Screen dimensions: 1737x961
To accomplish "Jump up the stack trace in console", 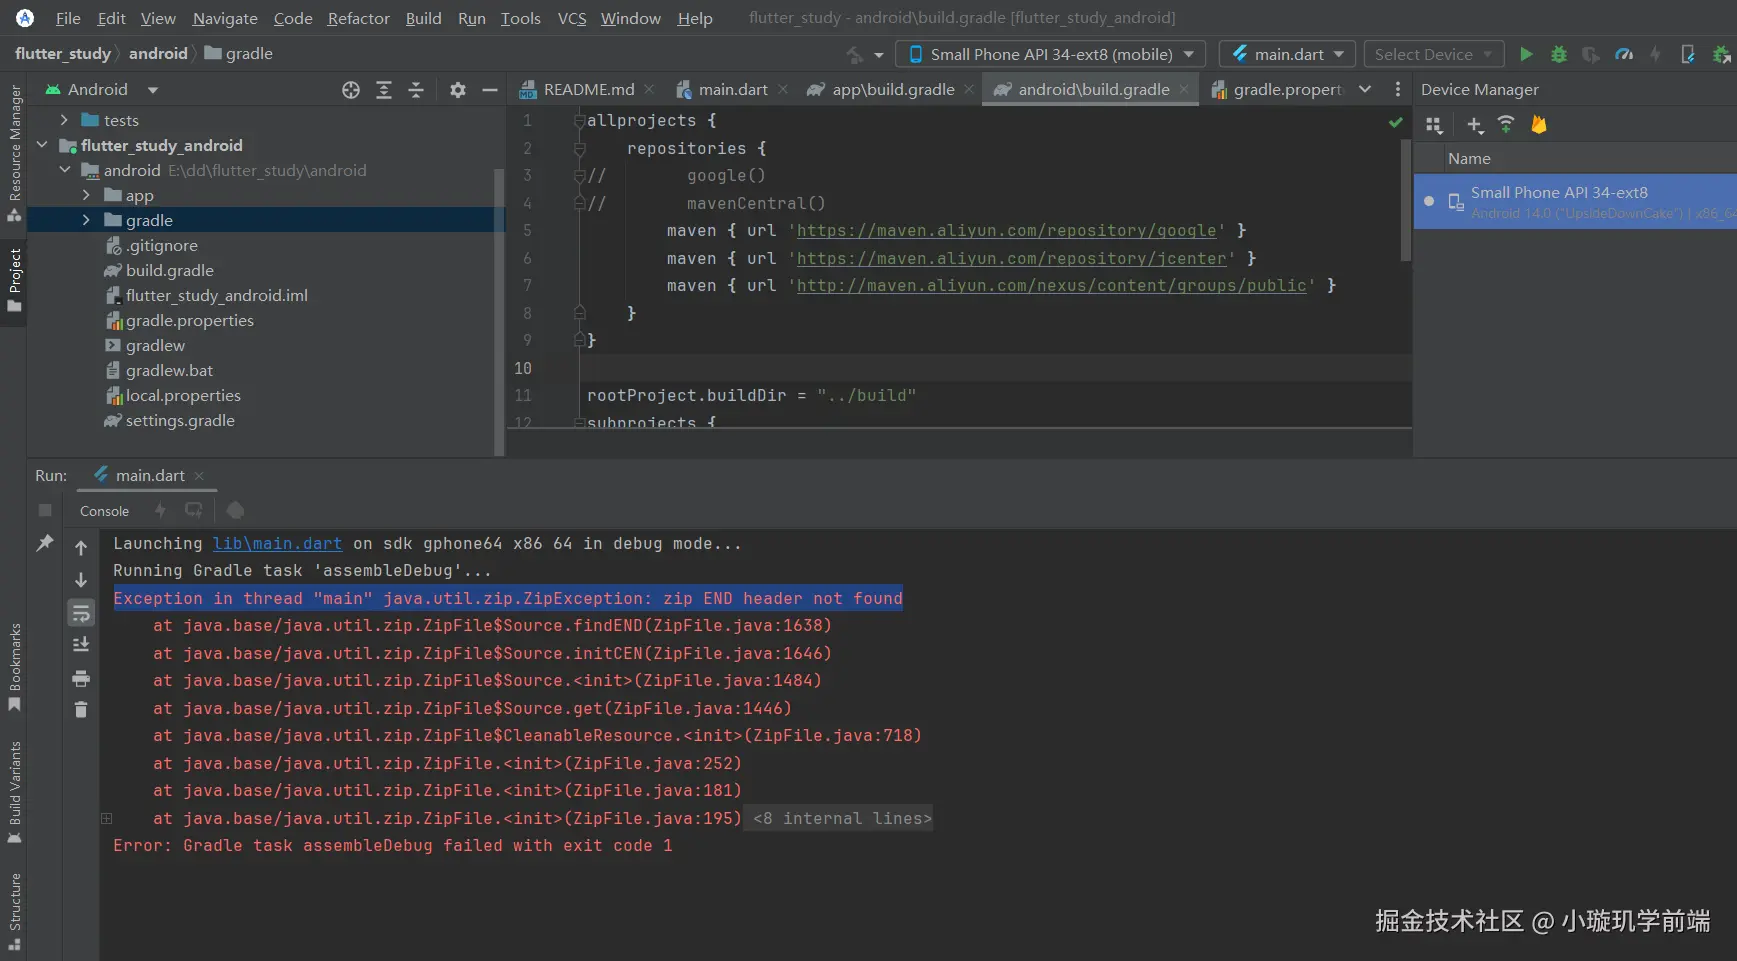I will pos(81,547).
